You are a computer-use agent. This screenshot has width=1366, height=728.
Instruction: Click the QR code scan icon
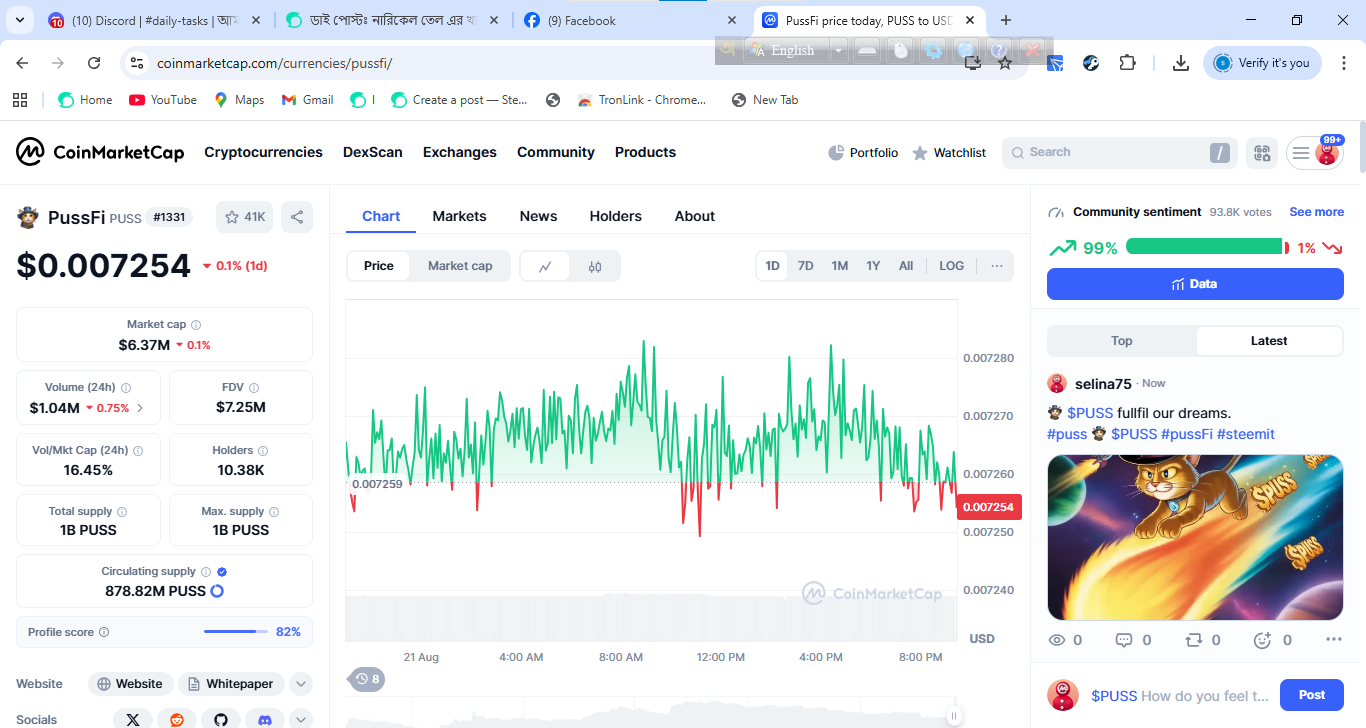1262,153
